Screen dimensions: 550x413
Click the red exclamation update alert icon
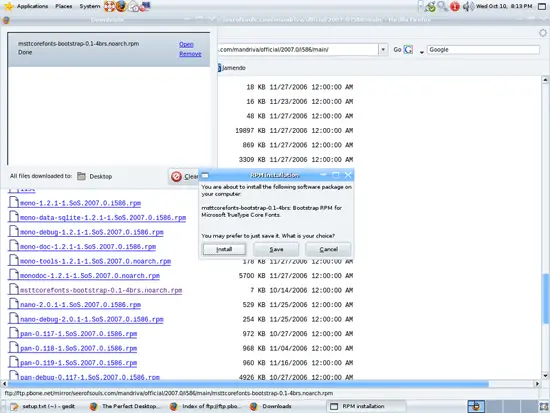pyautogui.click(x=455, y=6)
